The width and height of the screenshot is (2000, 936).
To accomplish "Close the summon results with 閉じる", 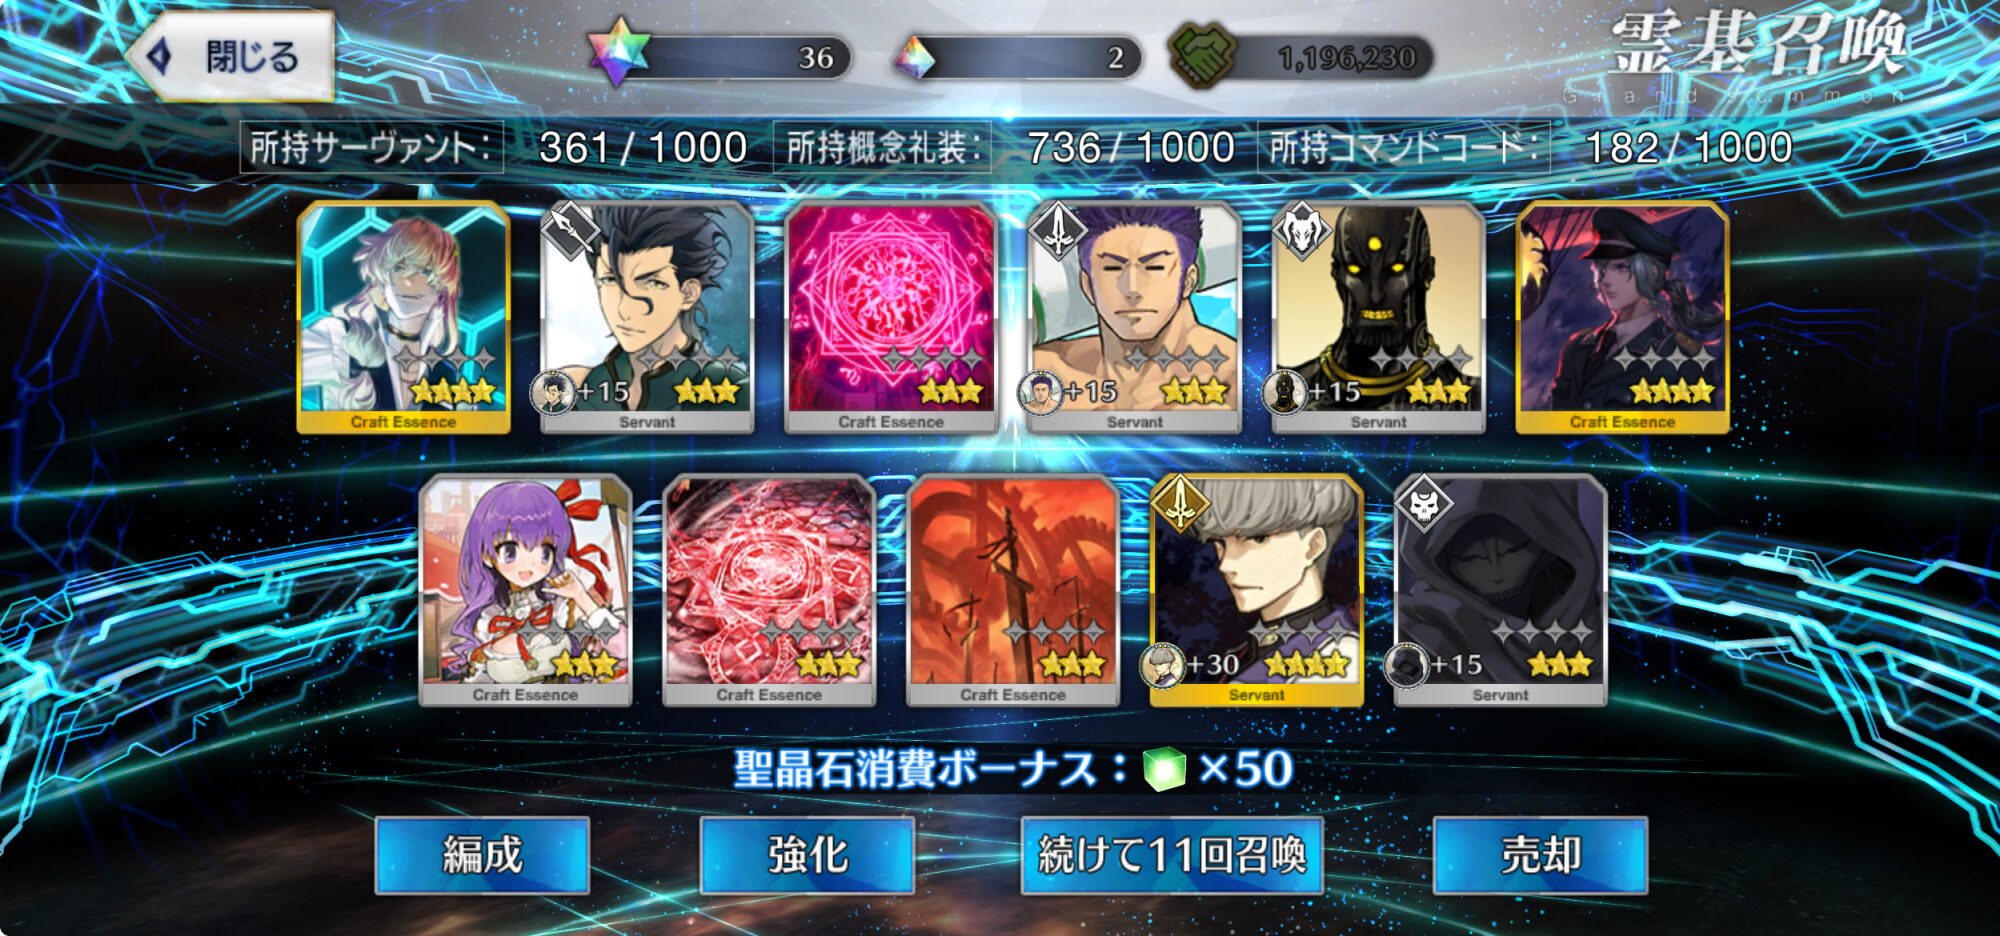I will (x=231, y=56).
